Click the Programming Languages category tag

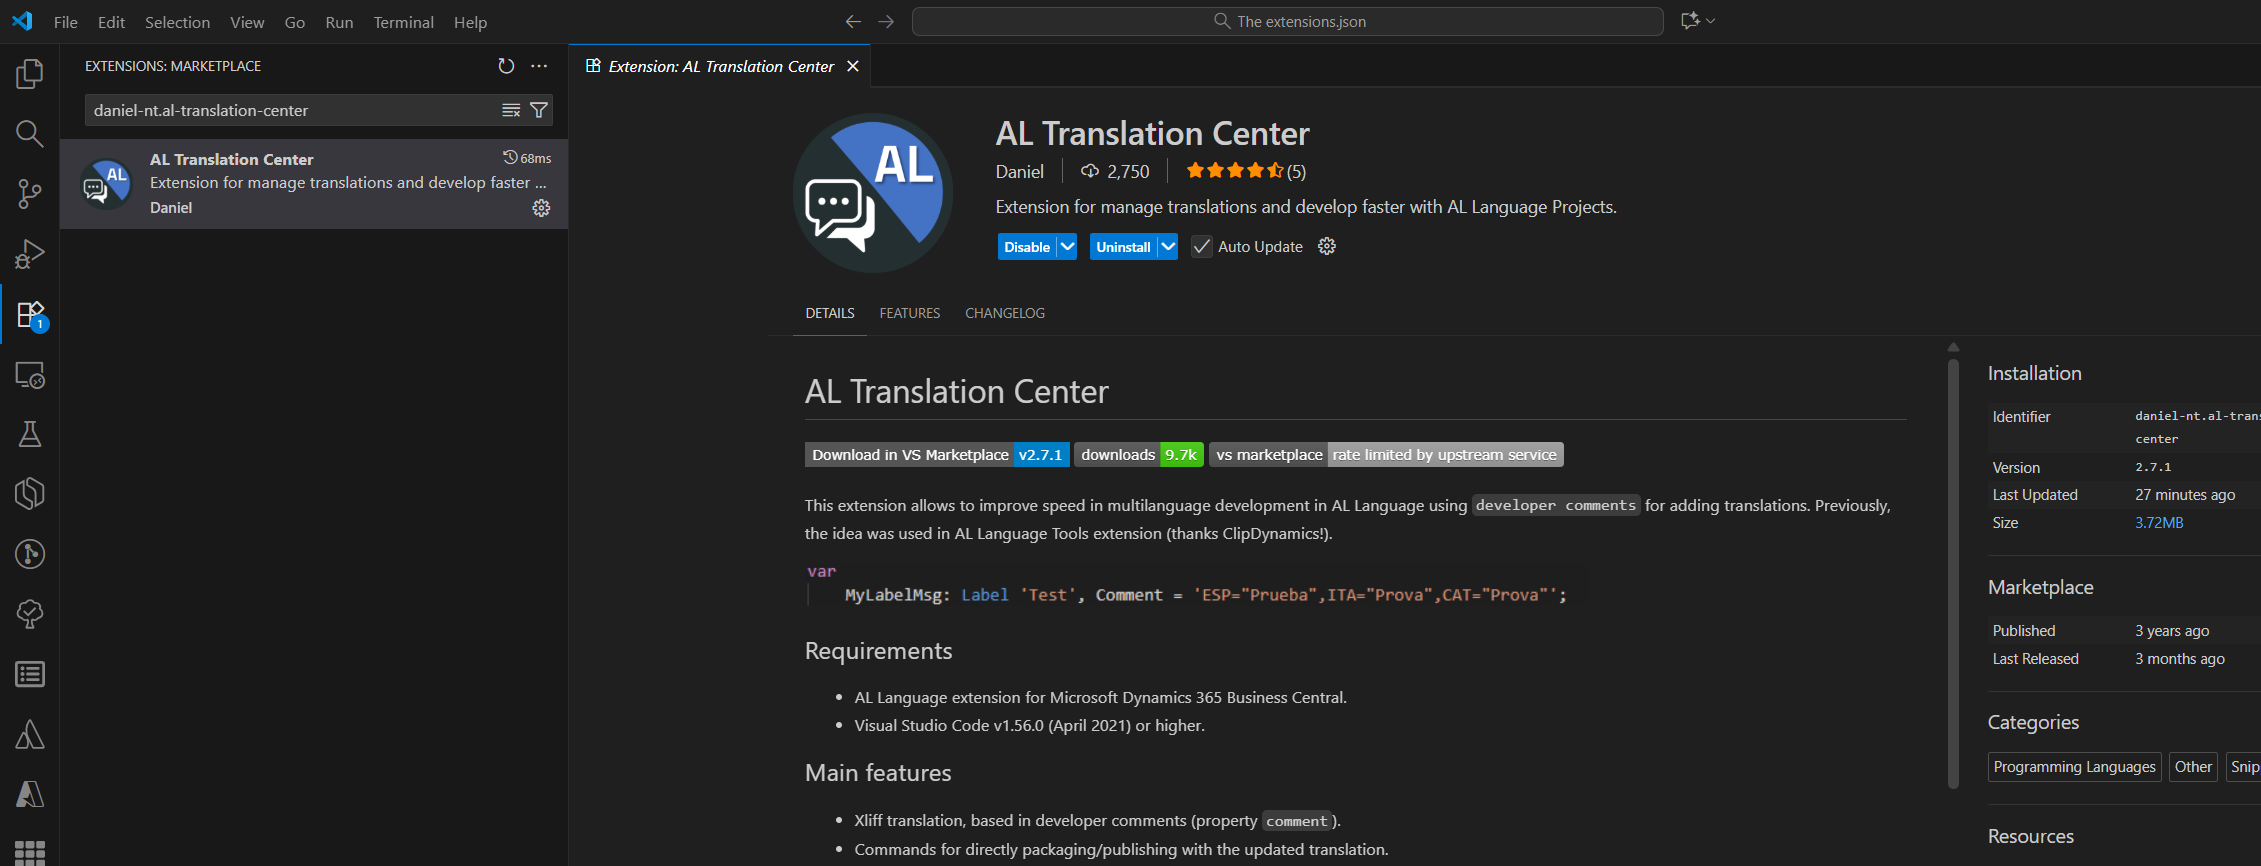point(2075,767)
